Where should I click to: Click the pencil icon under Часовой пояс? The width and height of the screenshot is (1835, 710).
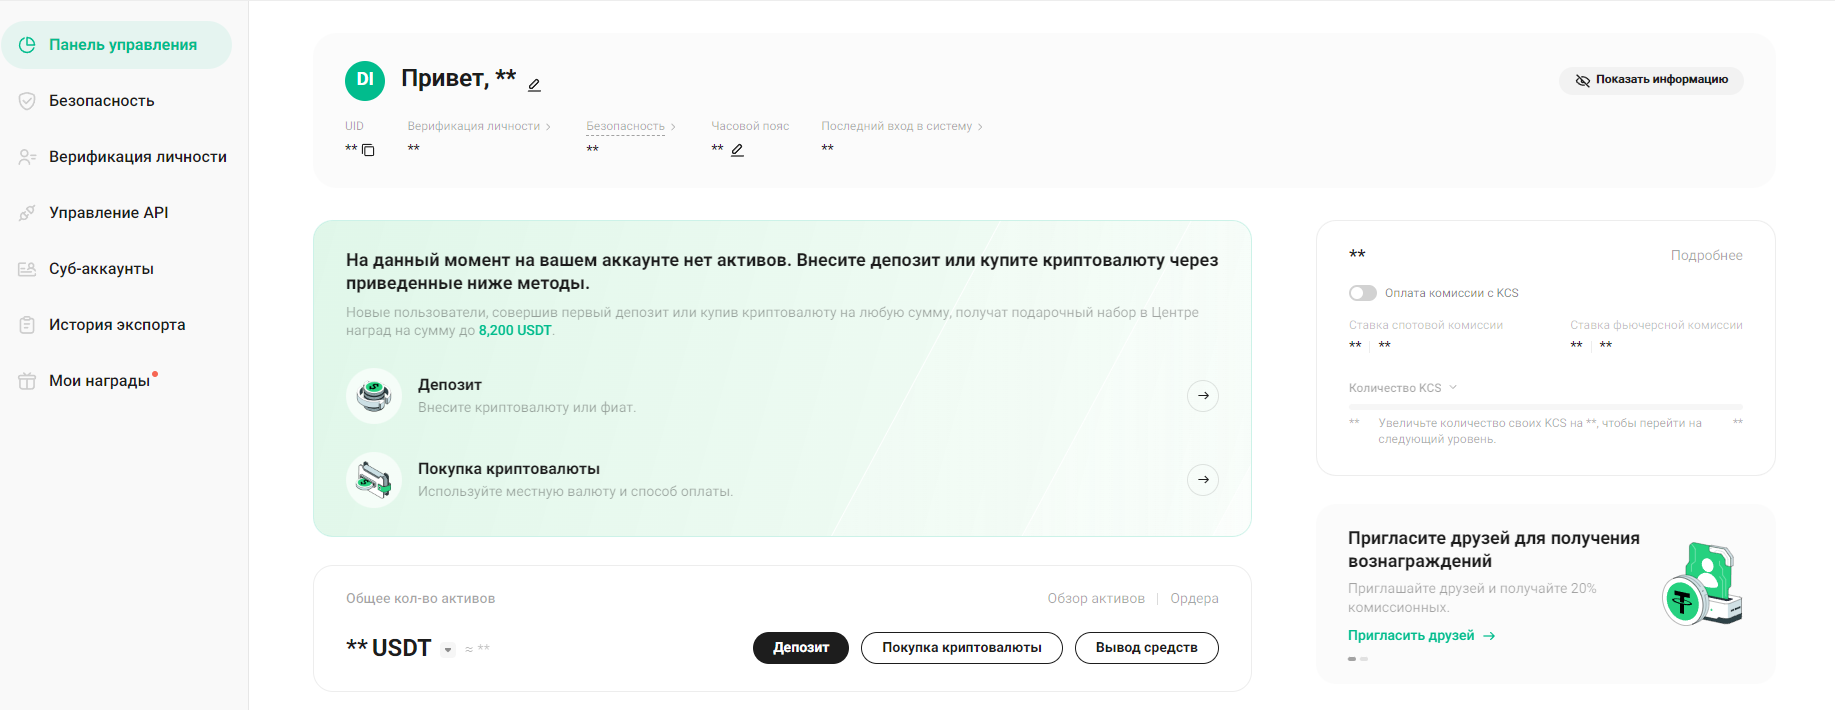(x=737, y=150)
